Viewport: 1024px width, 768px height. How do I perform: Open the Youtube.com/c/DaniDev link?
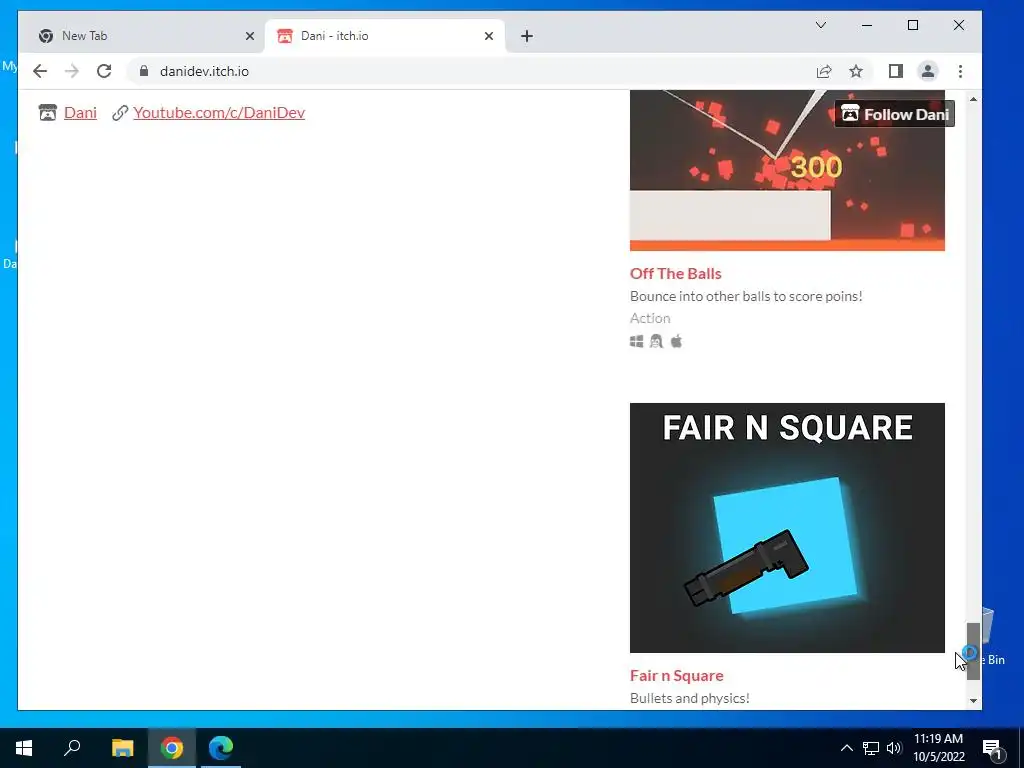219,112
